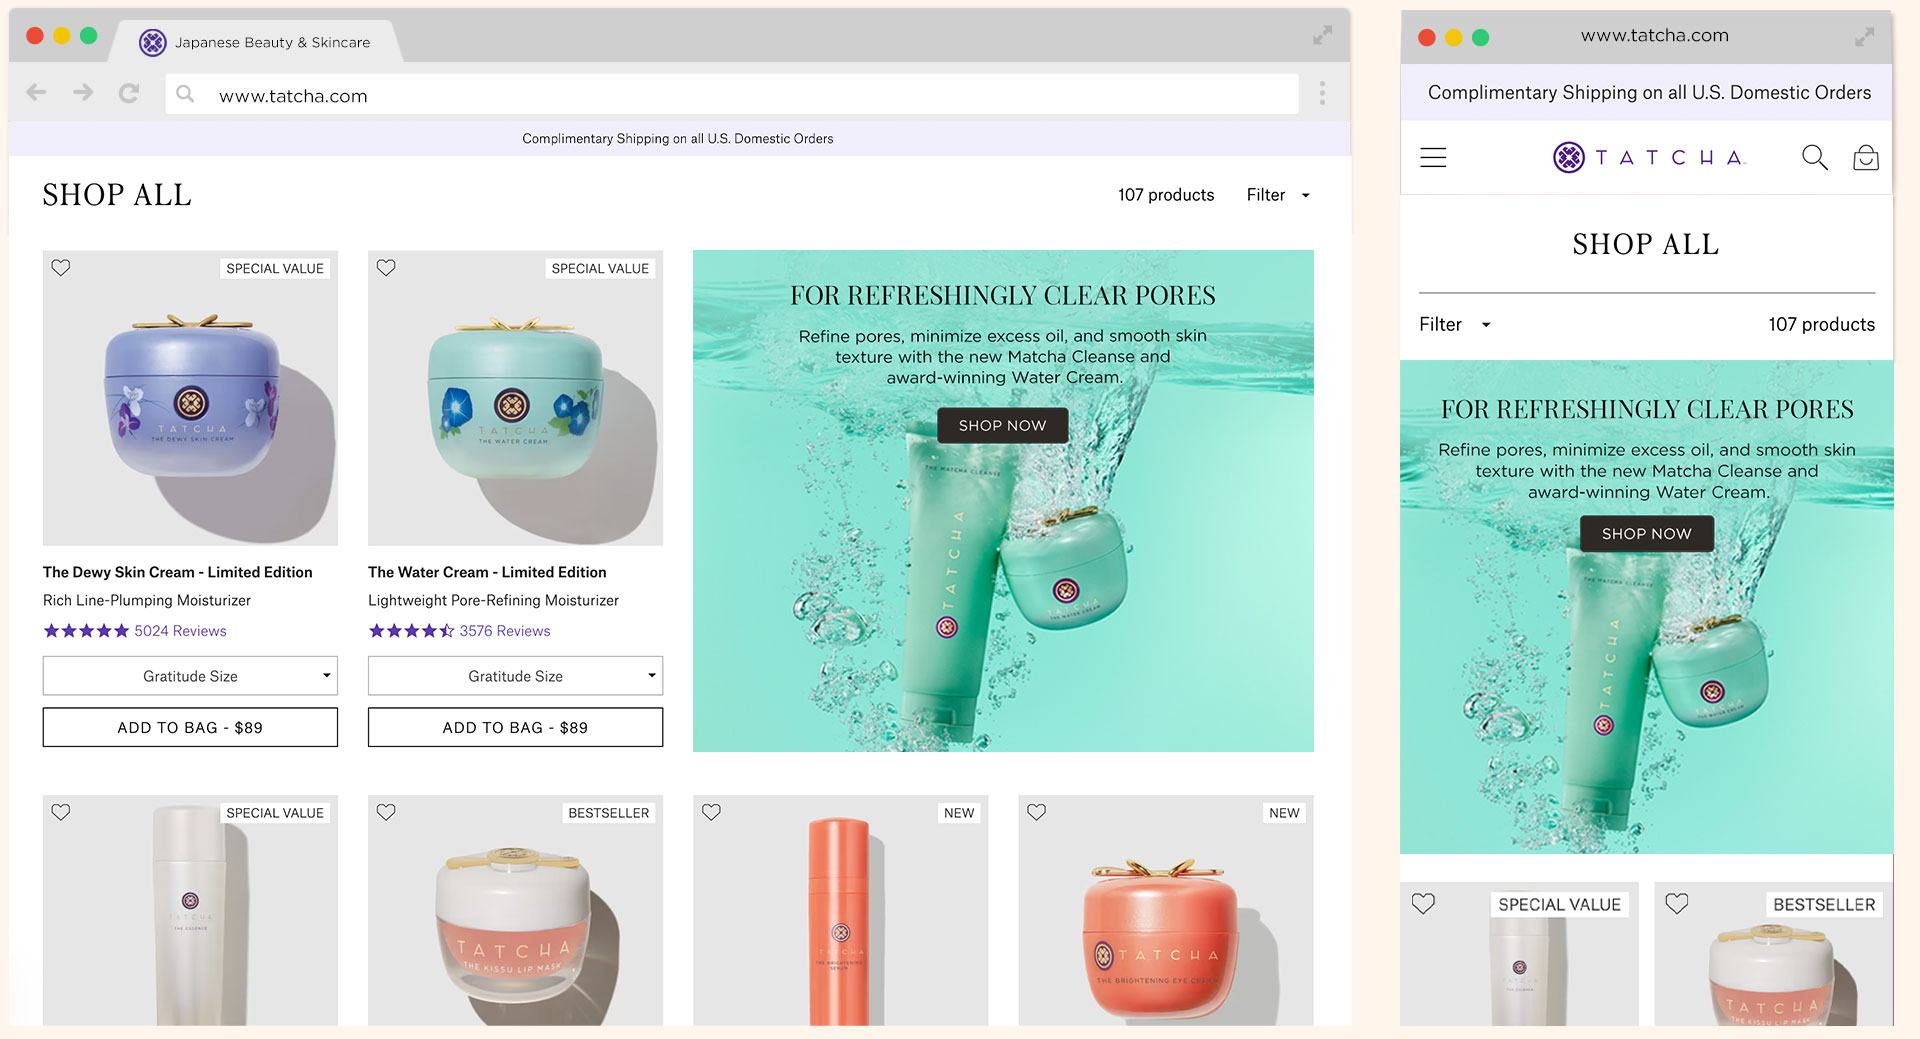Favorite the Bestseller product in mobile view

[x=1677, y=904]
